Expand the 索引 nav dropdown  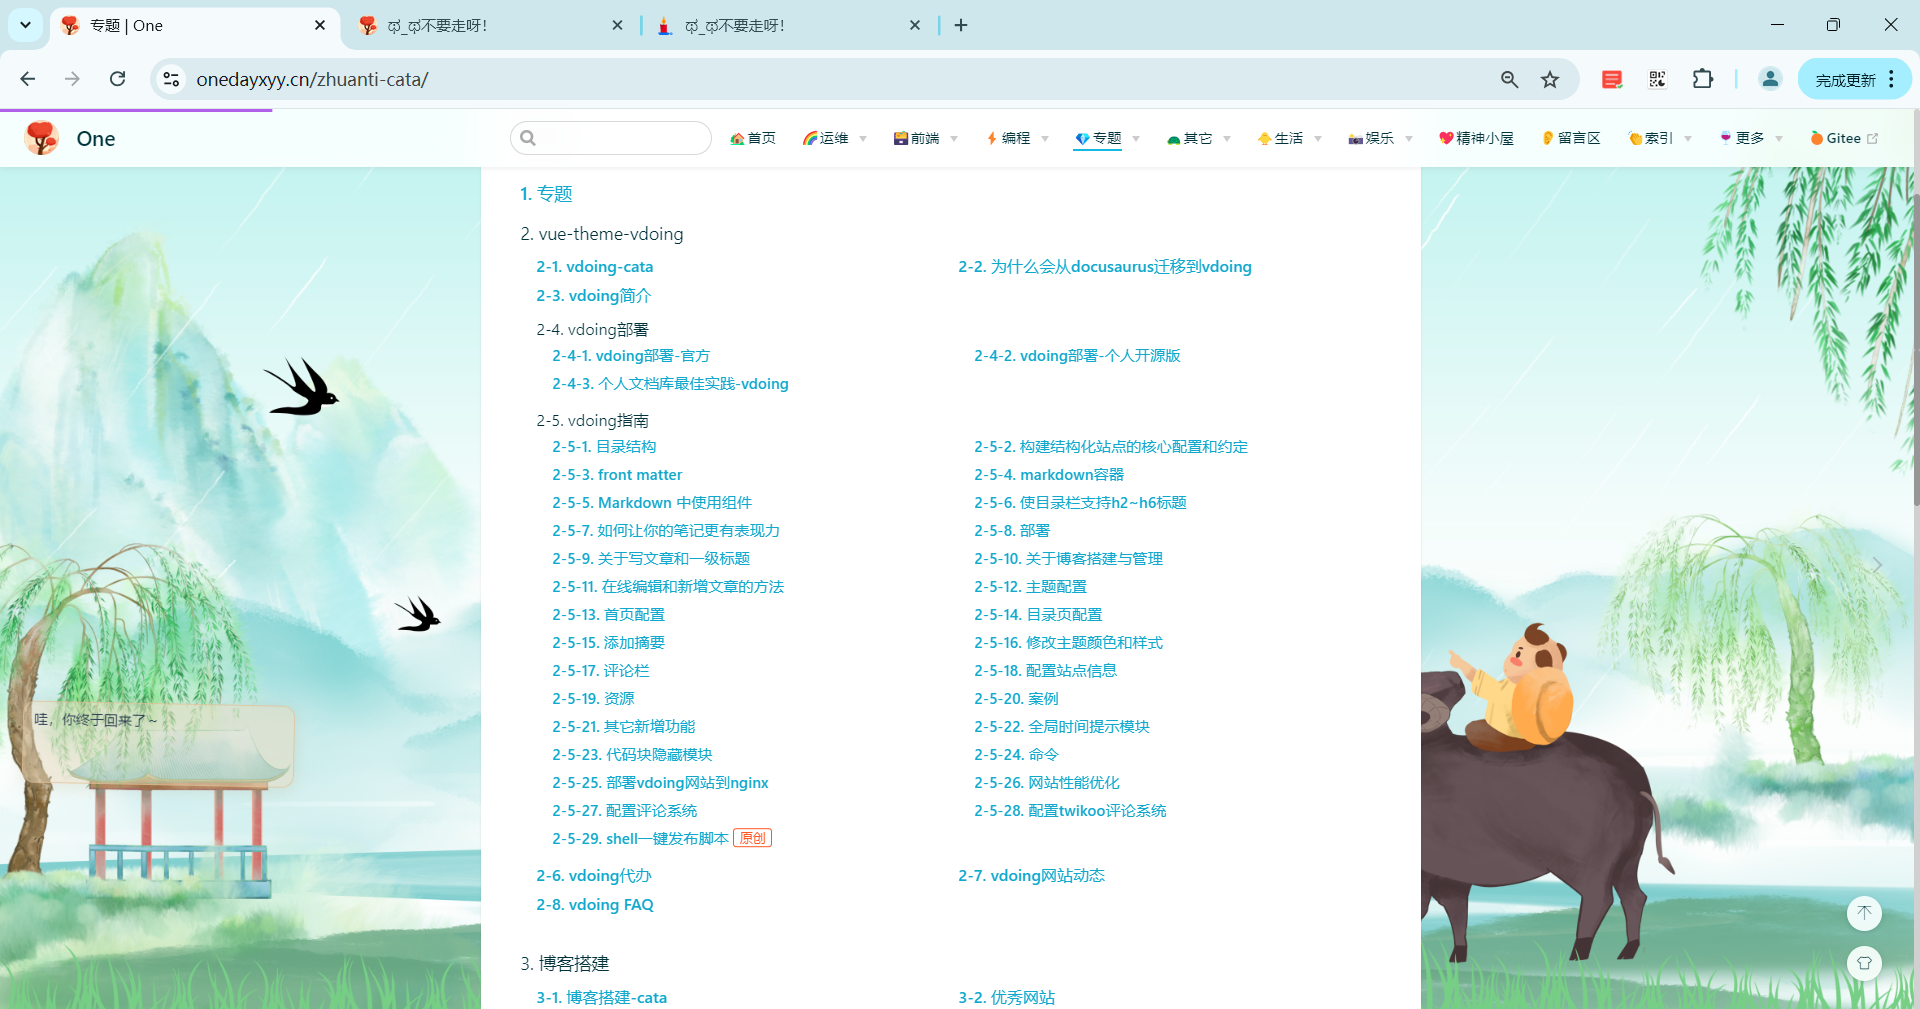[1659, 138]
